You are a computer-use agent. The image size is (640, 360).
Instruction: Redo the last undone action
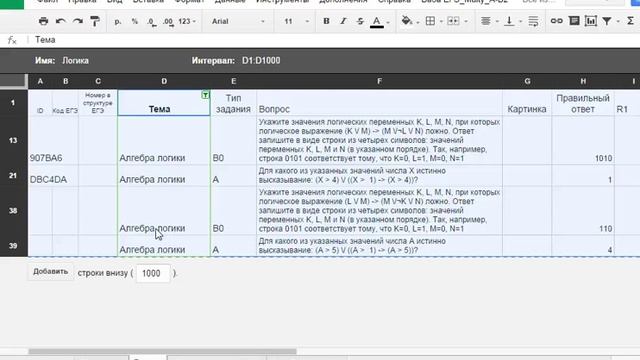[x=78, y=21]
